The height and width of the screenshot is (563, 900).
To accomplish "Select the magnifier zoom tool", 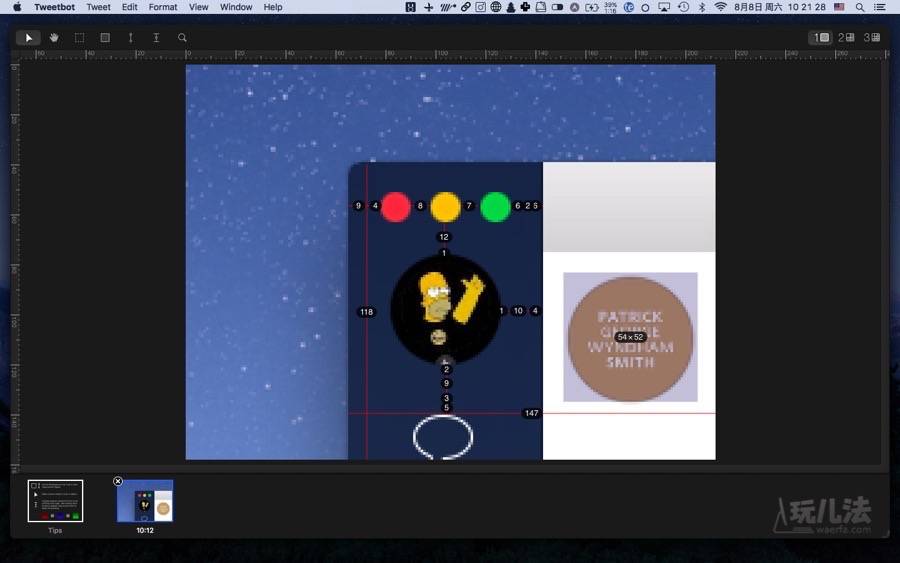I will pos(182,38).
